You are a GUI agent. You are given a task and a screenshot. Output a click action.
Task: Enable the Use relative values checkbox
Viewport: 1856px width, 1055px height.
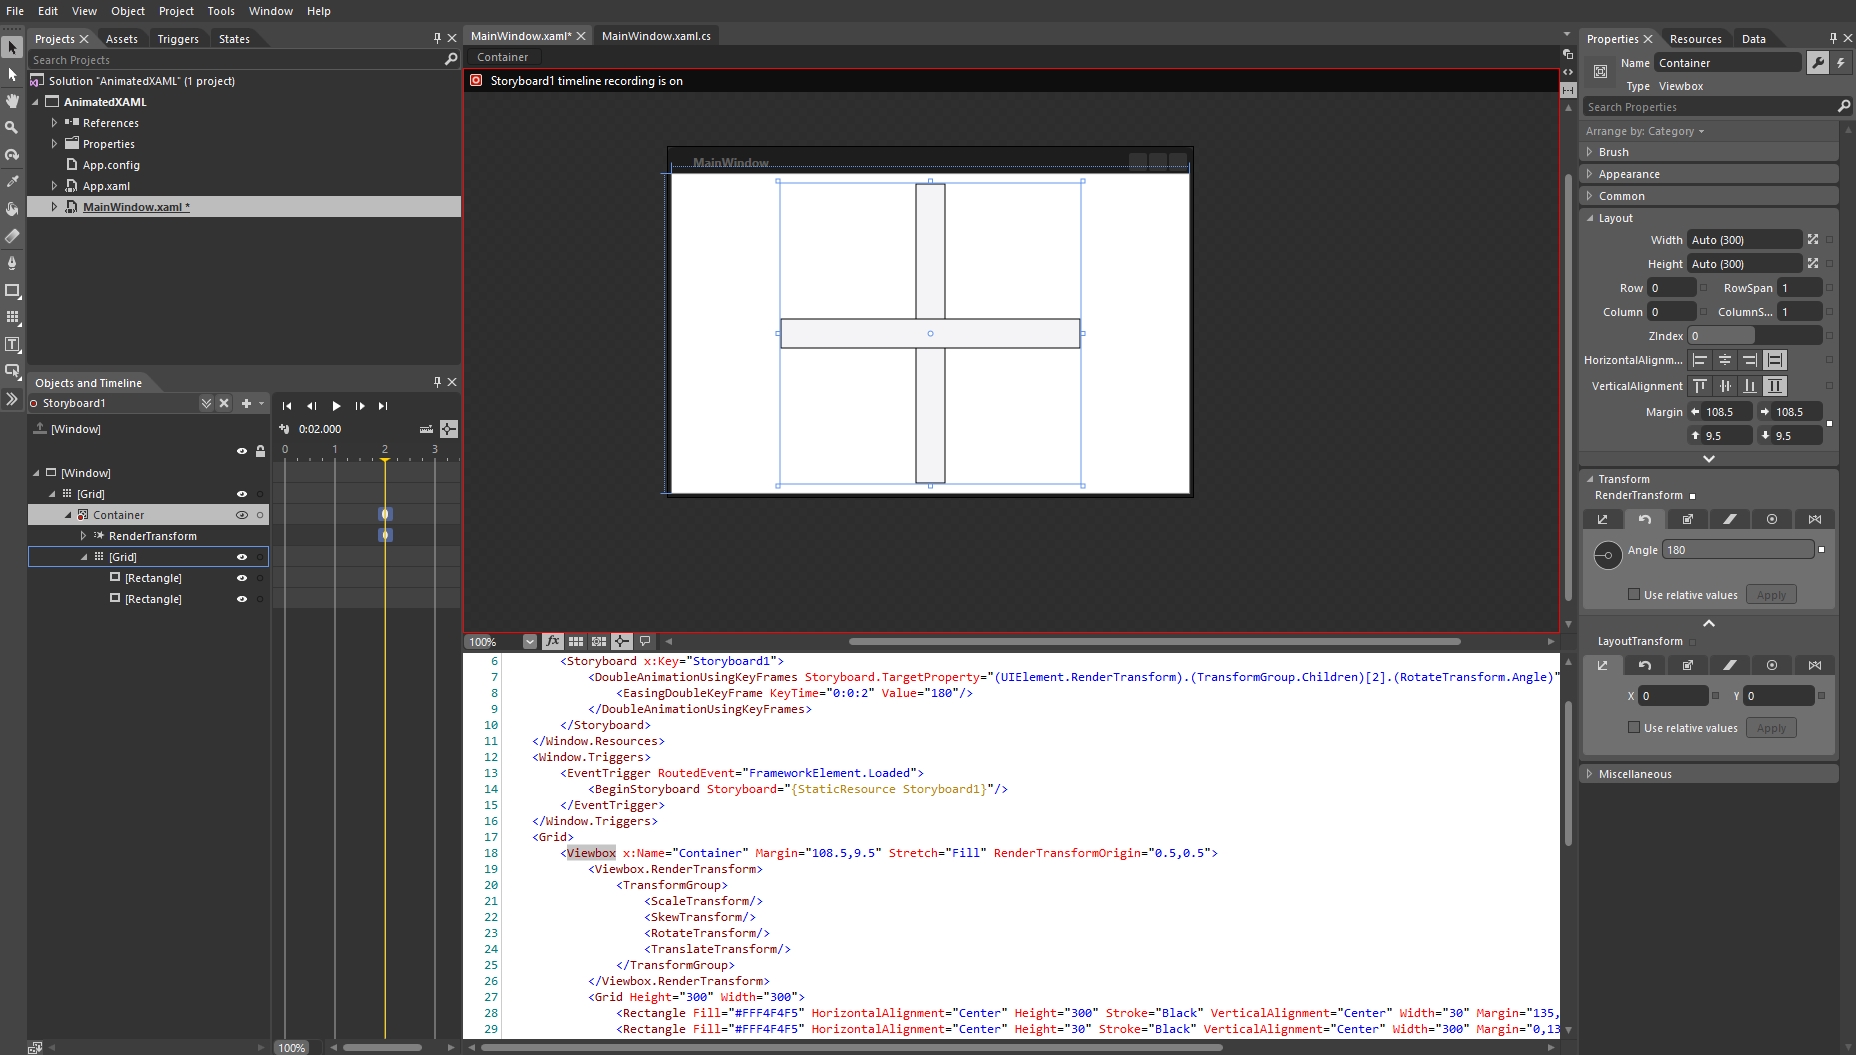tap(1634, 594)
